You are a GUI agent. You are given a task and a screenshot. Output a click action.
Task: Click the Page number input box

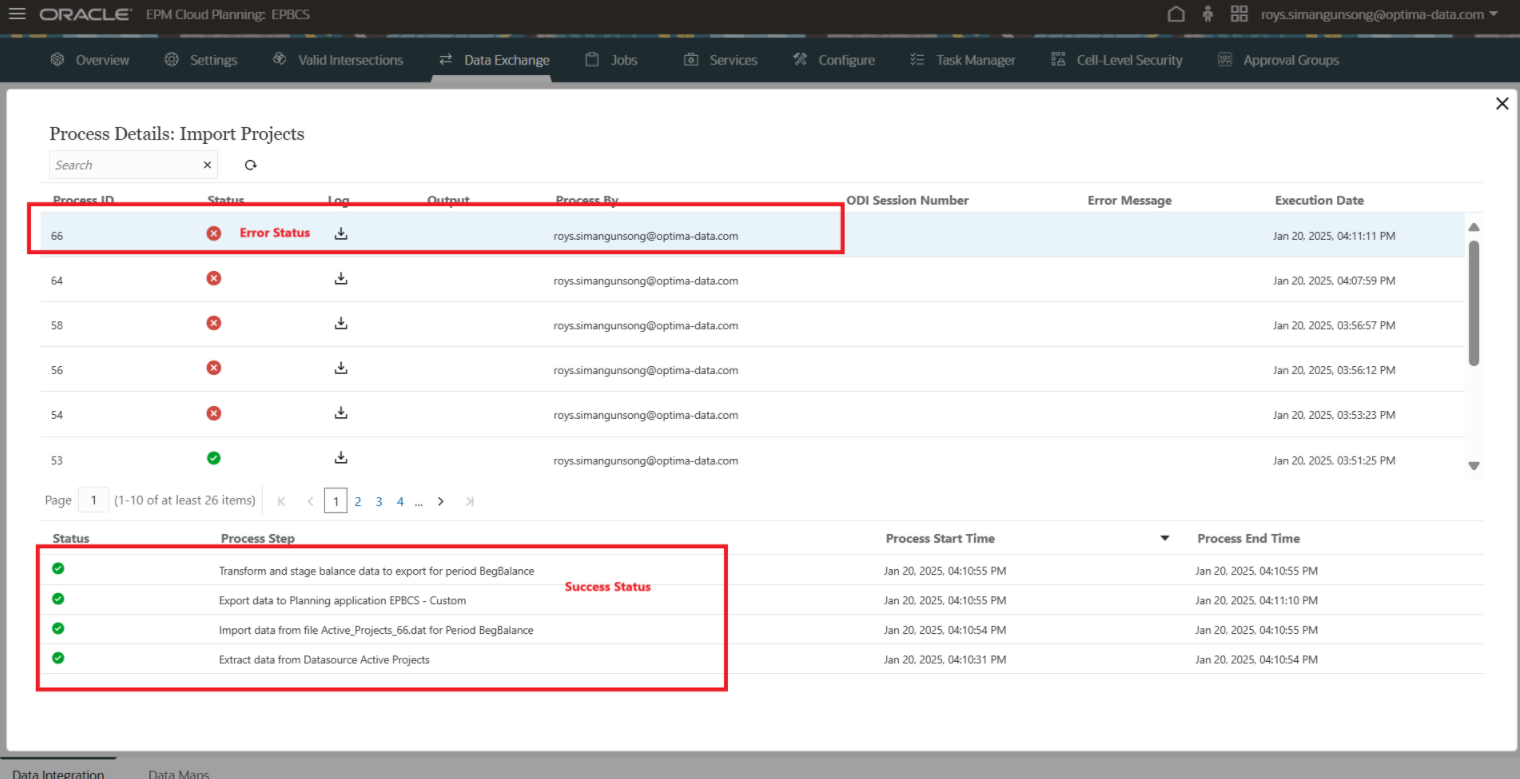pyautogui.click(x=93, y=500)
